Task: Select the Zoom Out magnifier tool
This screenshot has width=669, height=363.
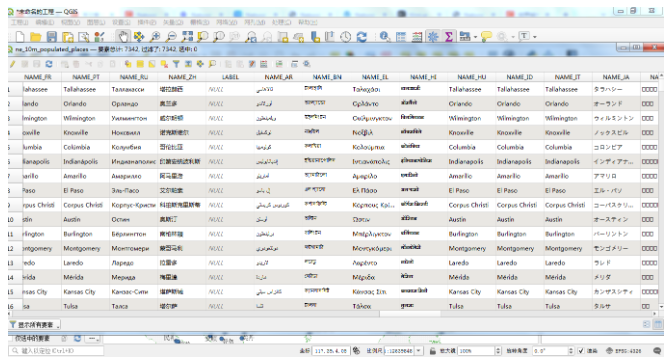Action: 171,37
